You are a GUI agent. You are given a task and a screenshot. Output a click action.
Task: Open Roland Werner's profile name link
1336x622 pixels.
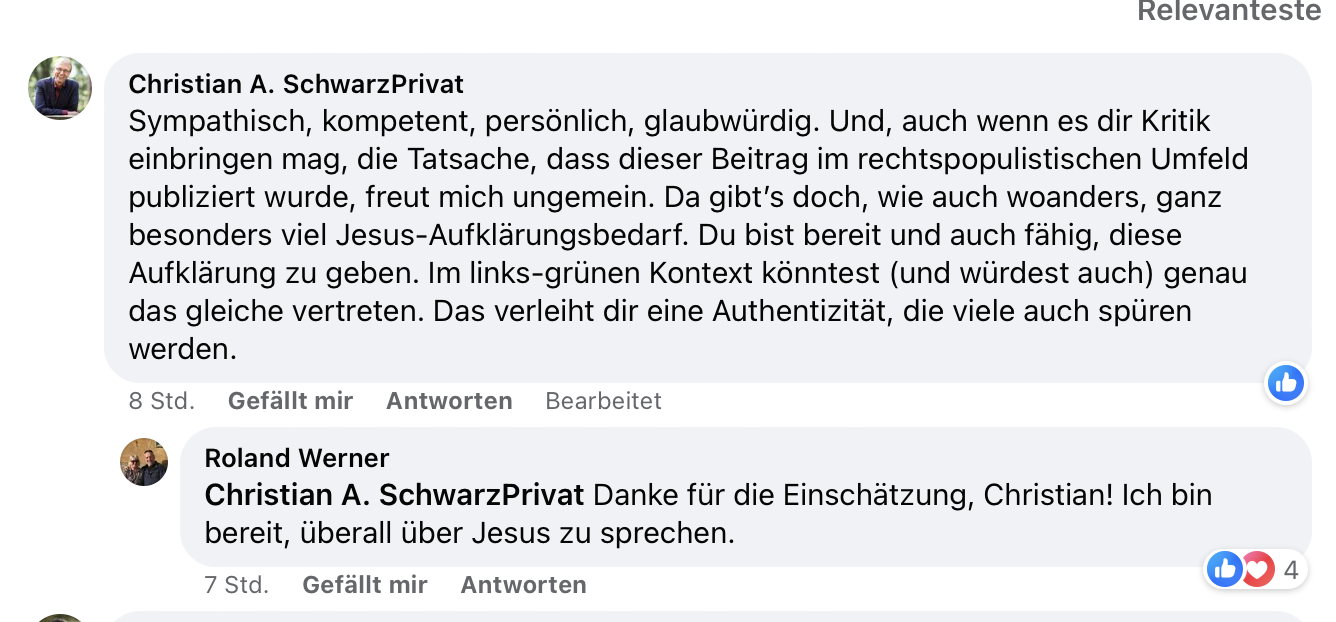pos(296,458)
